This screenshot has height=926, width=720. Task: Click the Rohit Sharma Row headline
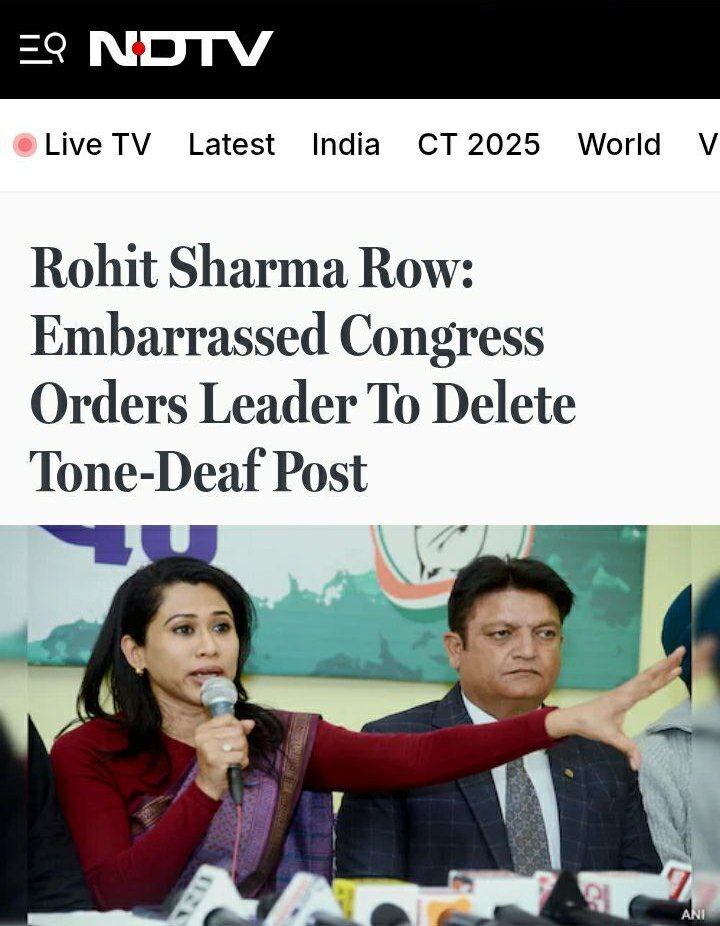coord(302,369)
